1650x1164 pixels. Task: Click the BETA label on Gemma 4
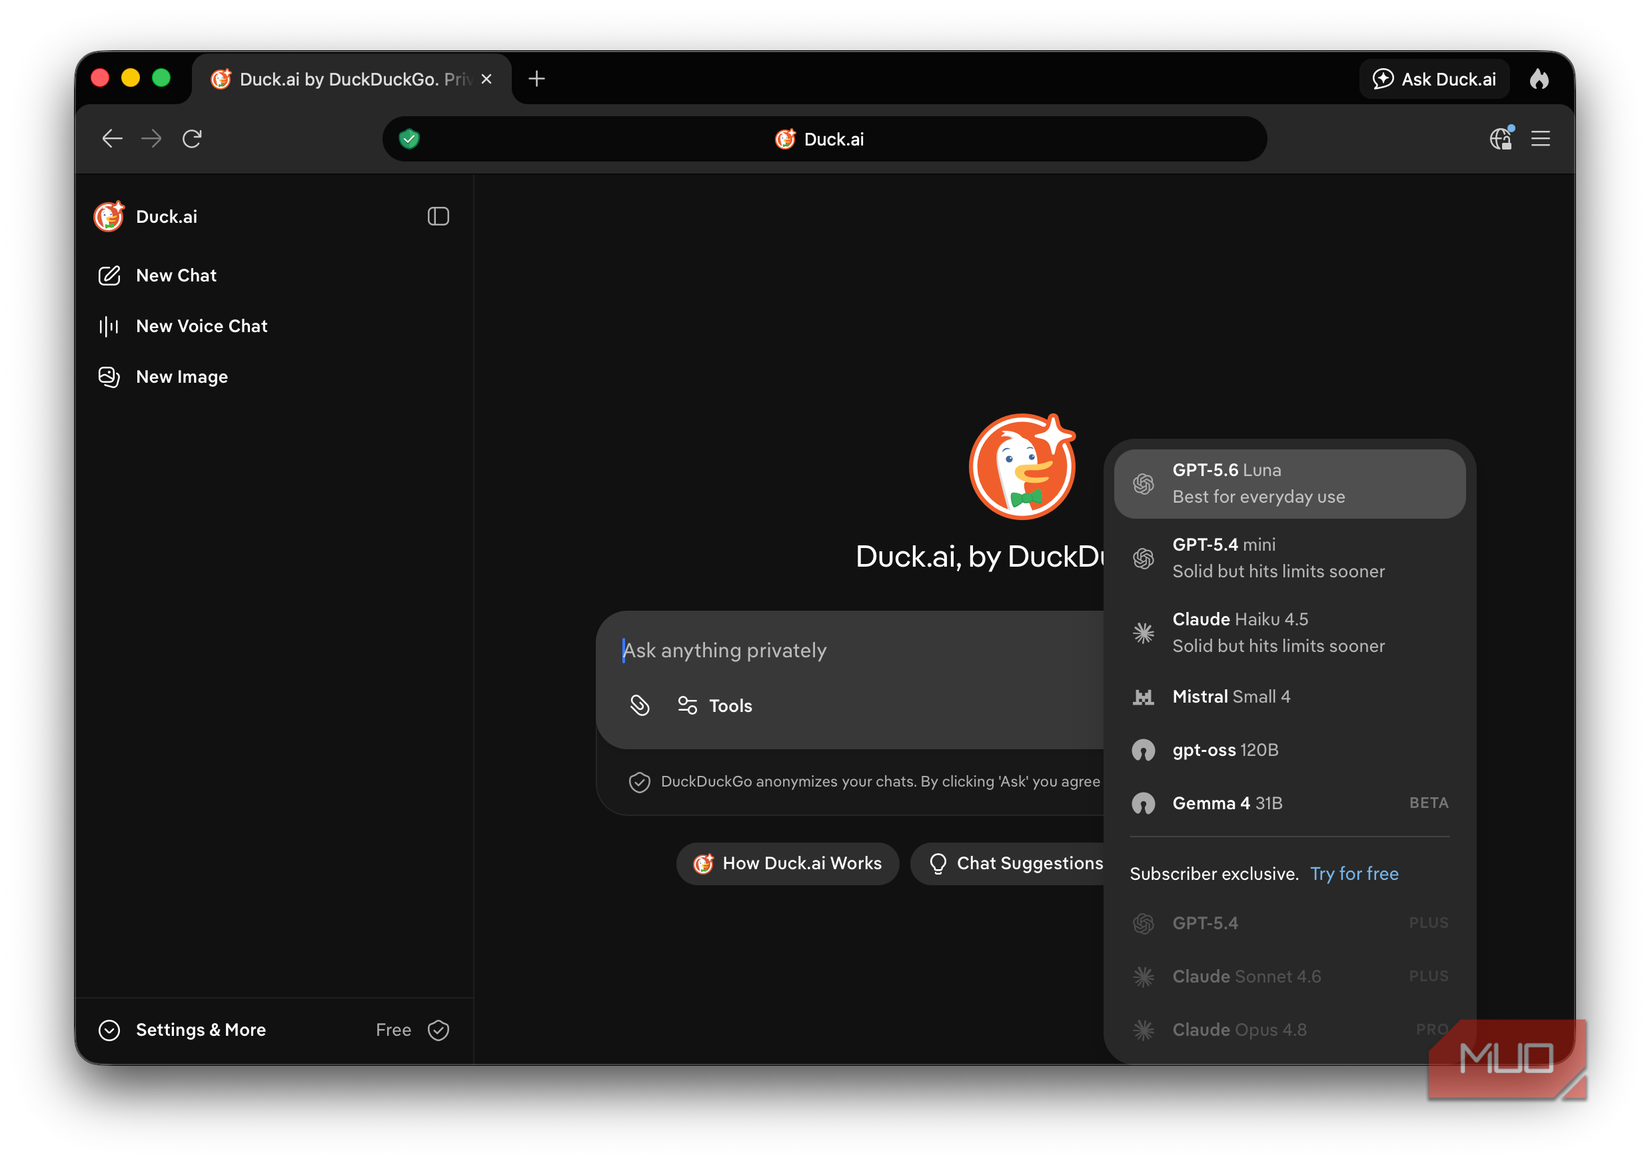(1429, 803)
